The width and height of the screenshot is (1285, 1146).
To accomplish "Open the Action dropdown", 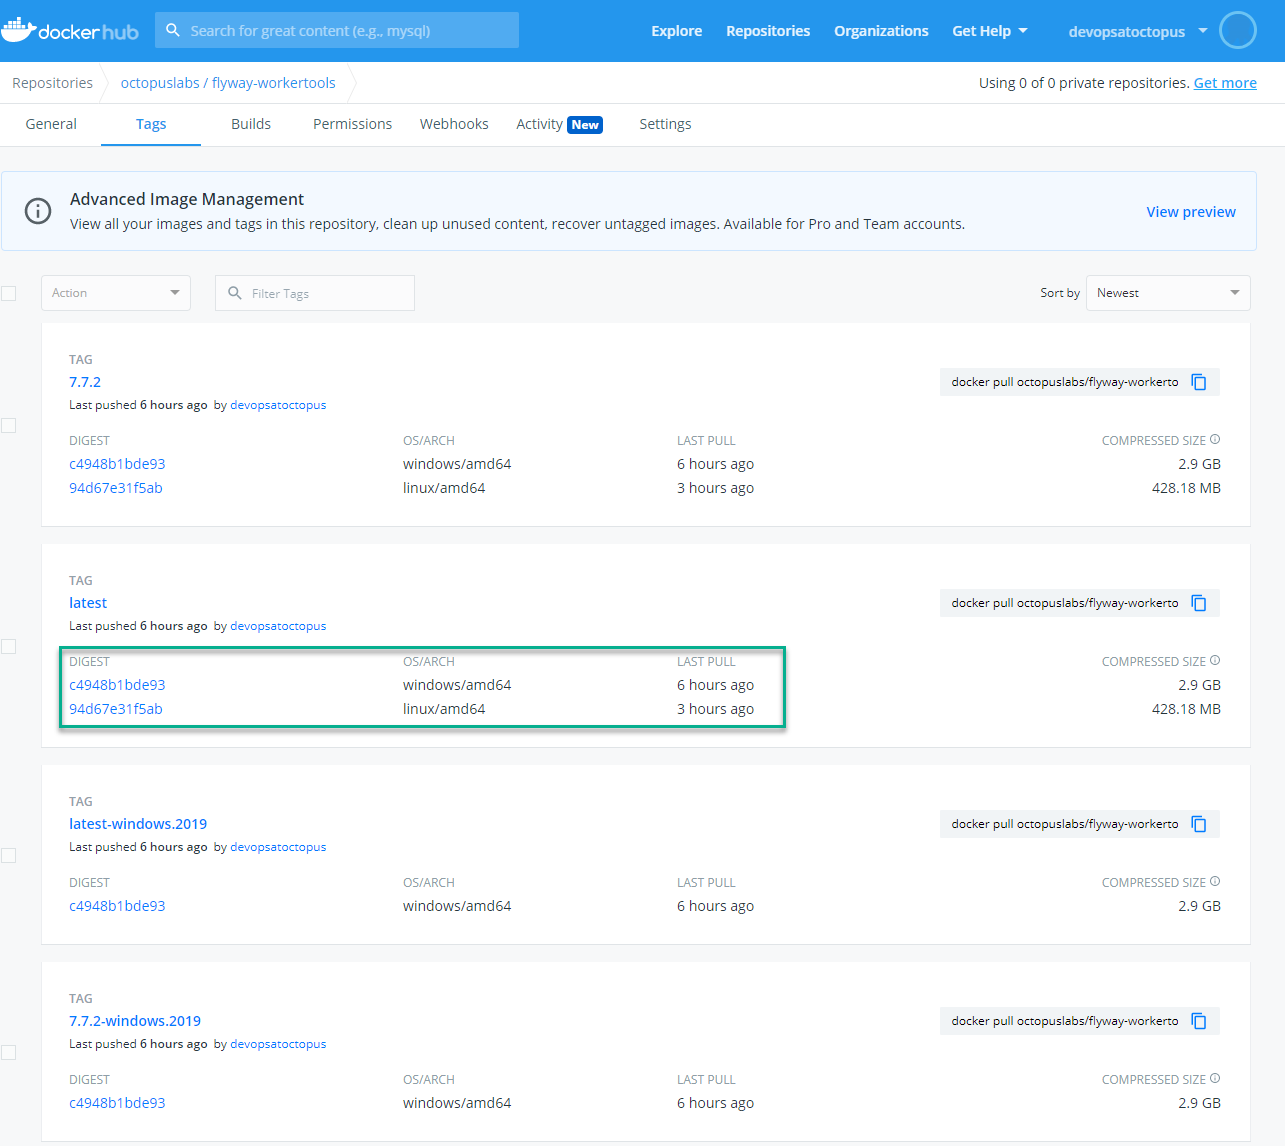I will [115, 292].
